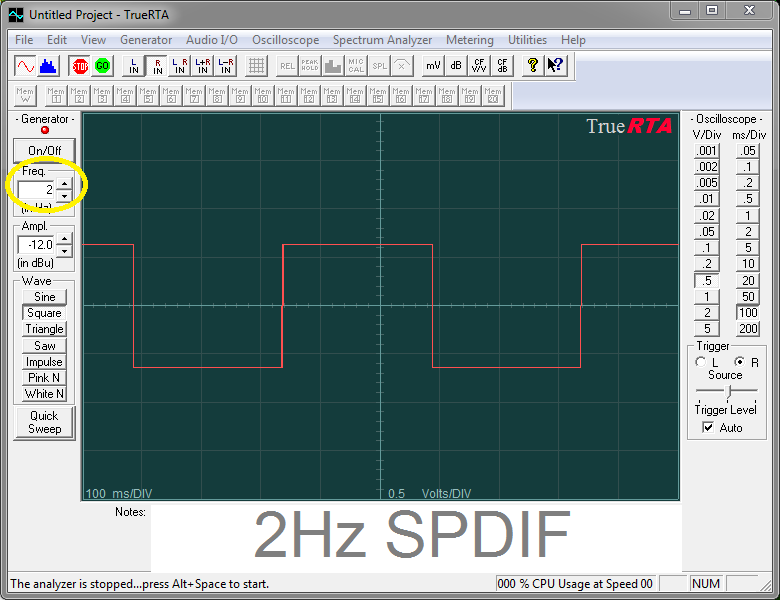Open the File menu
Viewport: 780px width, 600px height.
point(24,40)
